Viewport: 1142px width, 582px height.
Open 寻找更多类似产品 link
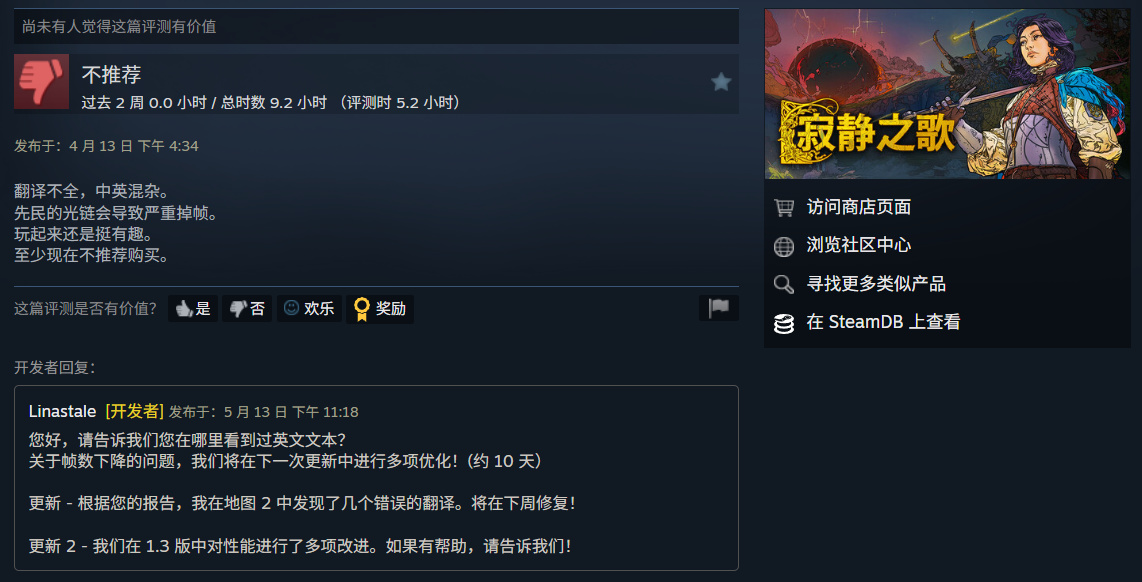(876, 284)
